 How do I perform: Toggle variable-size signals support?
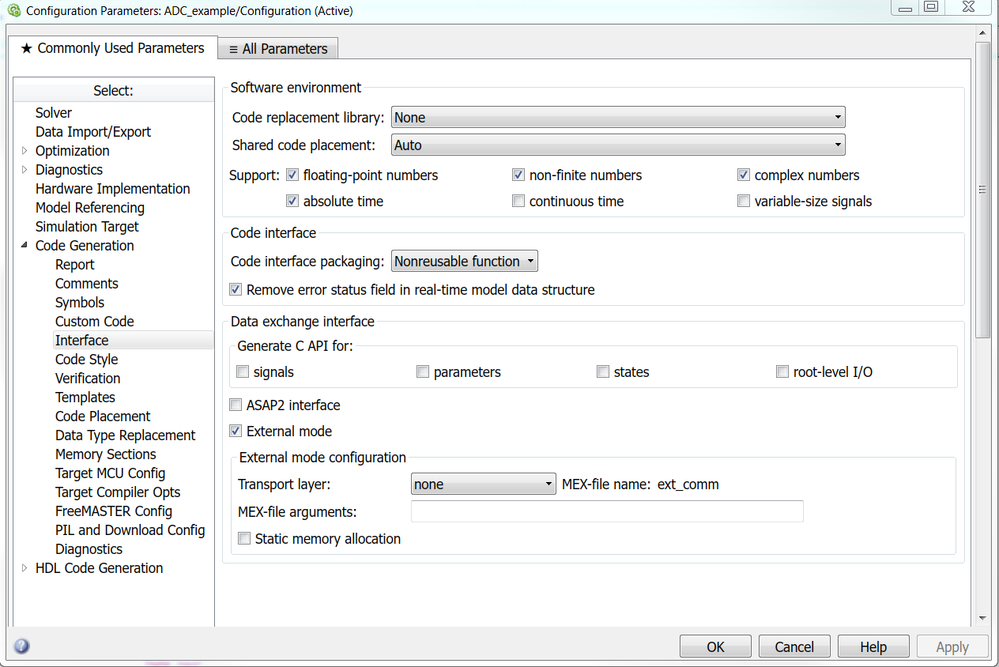coord(743,201)
